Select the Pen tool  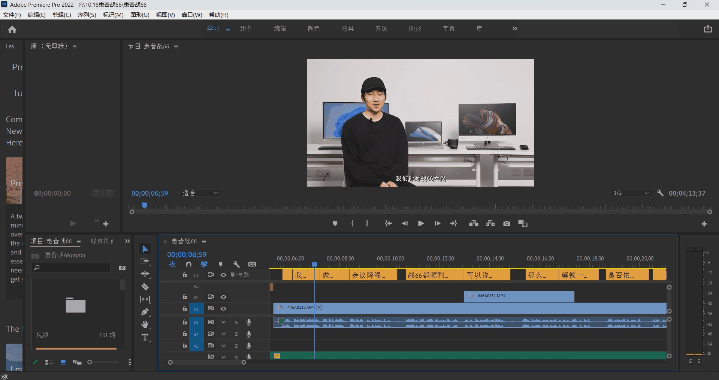click(145, 312)
